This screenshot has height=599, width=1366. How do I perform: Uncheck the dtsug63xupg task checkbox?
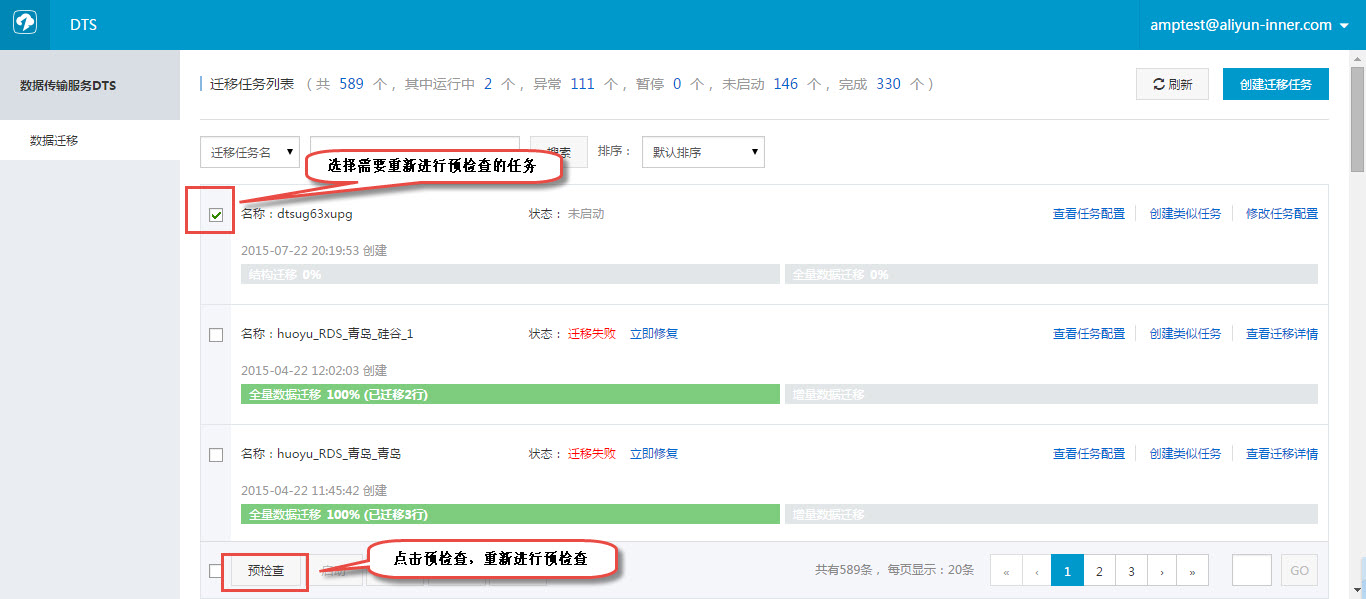click(216, 215)
